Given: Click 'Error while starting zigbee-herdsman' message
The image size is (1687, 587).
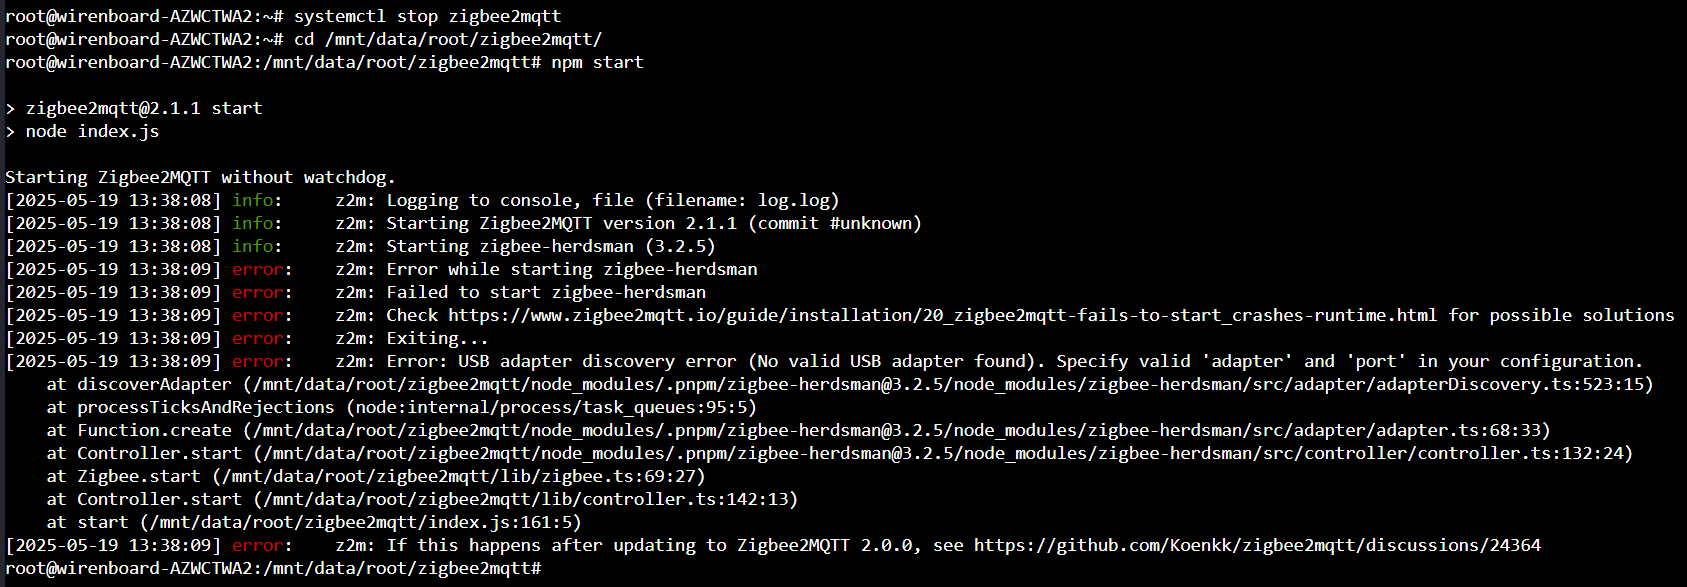Looking at the screenshot, I should tap(572, 269).
